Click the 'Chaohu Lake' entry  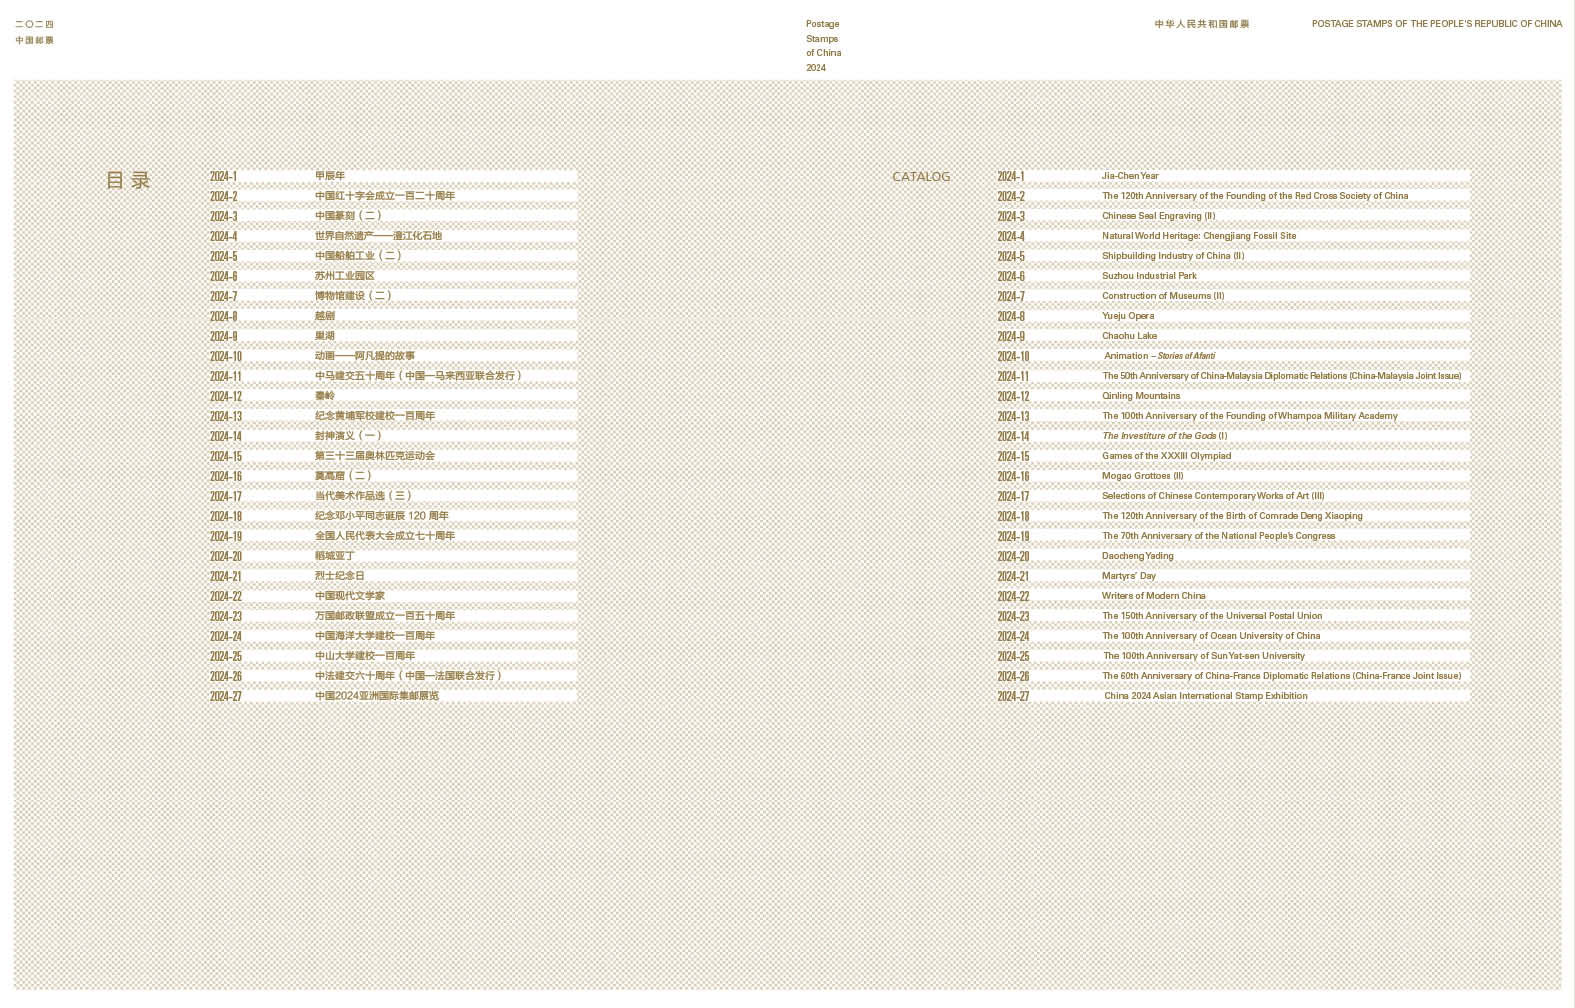1129,336
